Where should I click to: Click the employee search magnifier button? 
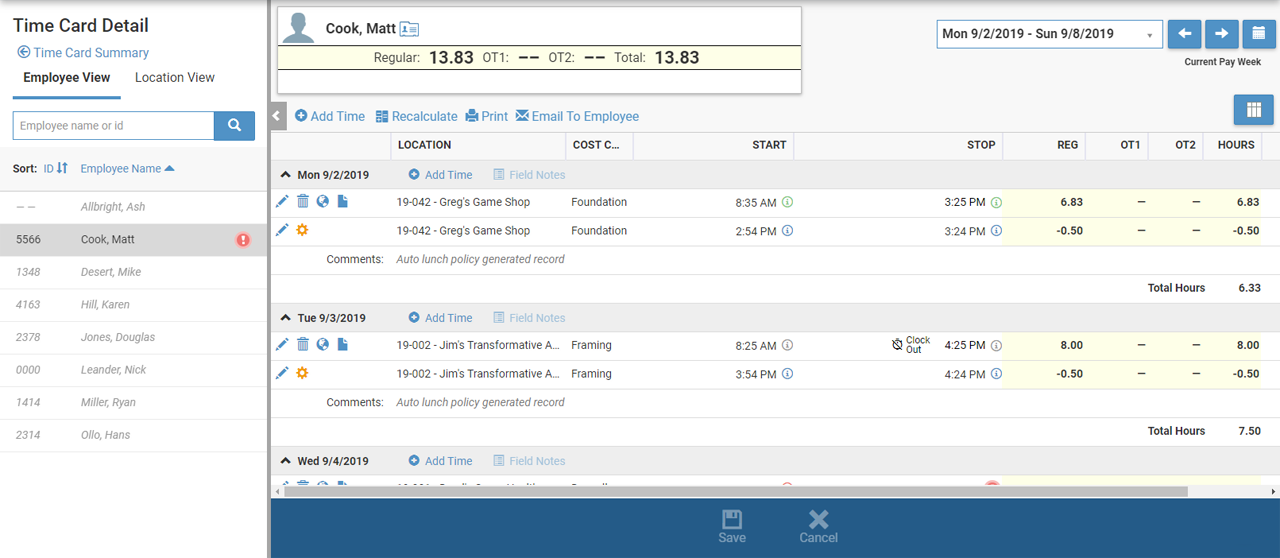point(234,126)
